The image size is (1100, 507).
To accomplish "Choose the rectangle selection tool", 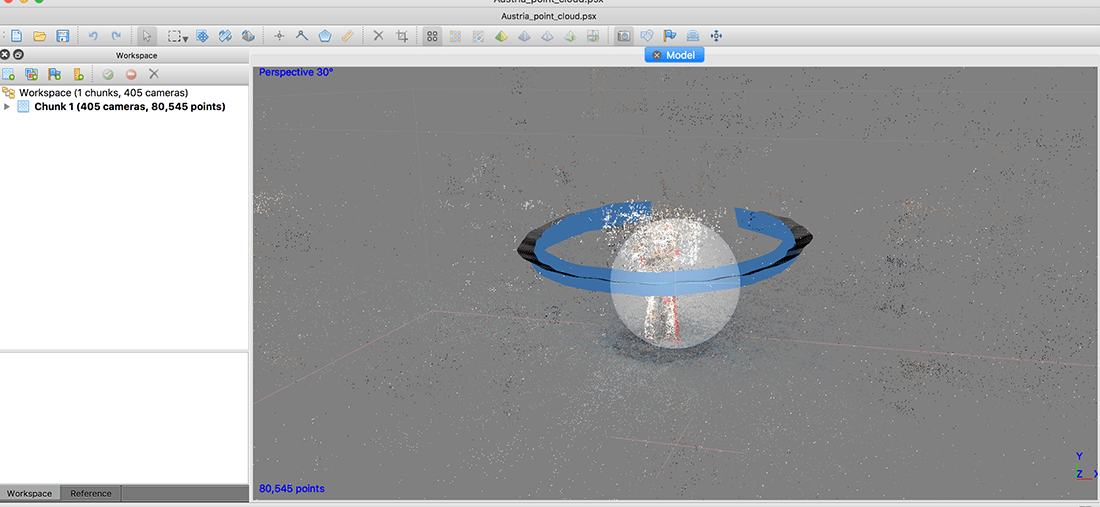I will [x=174, y=36].
